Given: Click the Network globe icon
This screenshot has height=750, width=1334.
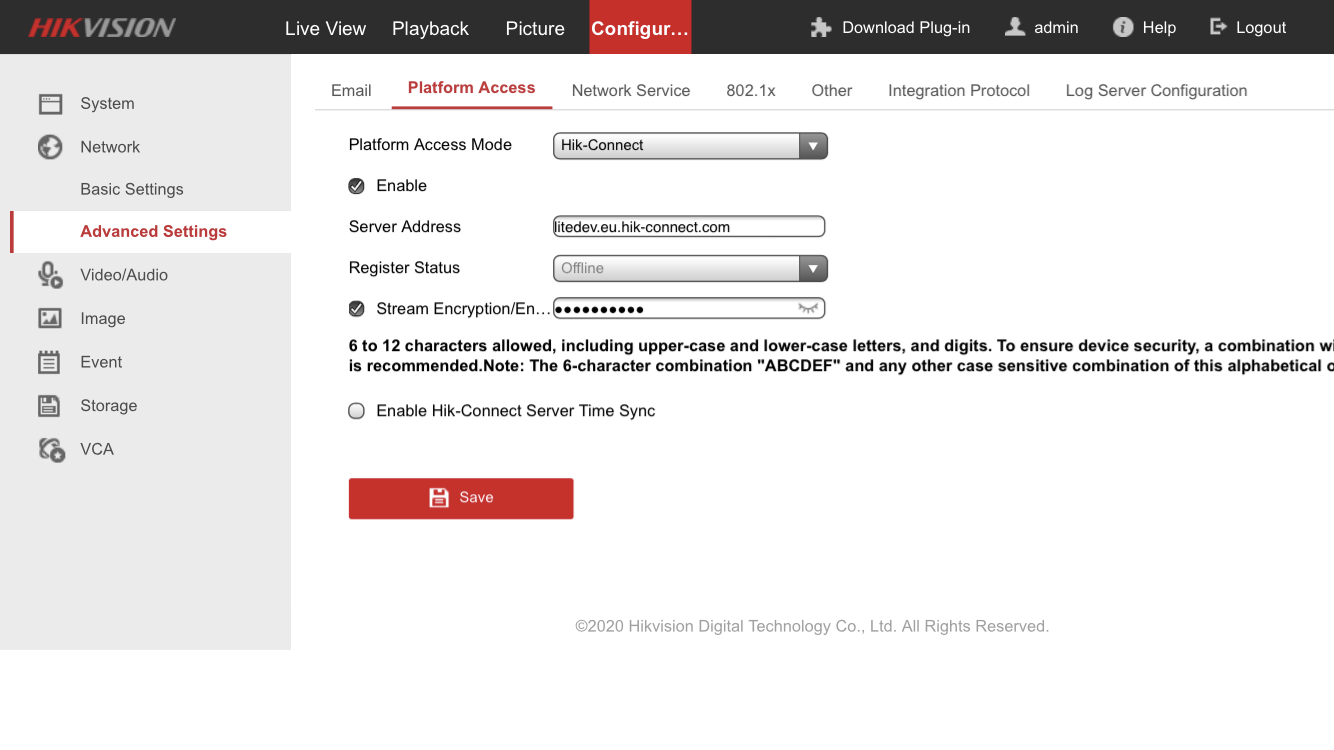Looking at the screenshot, I should point(50,147).
